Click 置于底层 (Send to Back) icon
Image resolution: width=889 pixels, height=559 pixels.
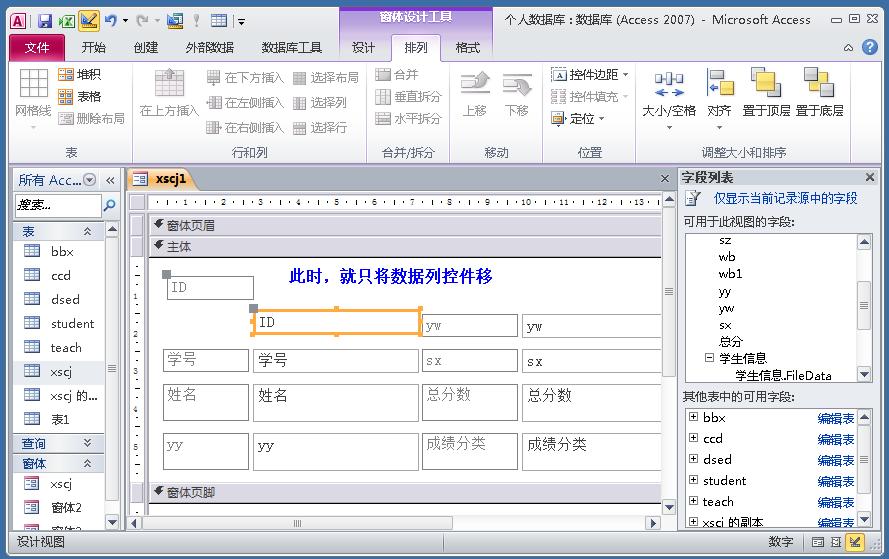[x=819, y=93]
